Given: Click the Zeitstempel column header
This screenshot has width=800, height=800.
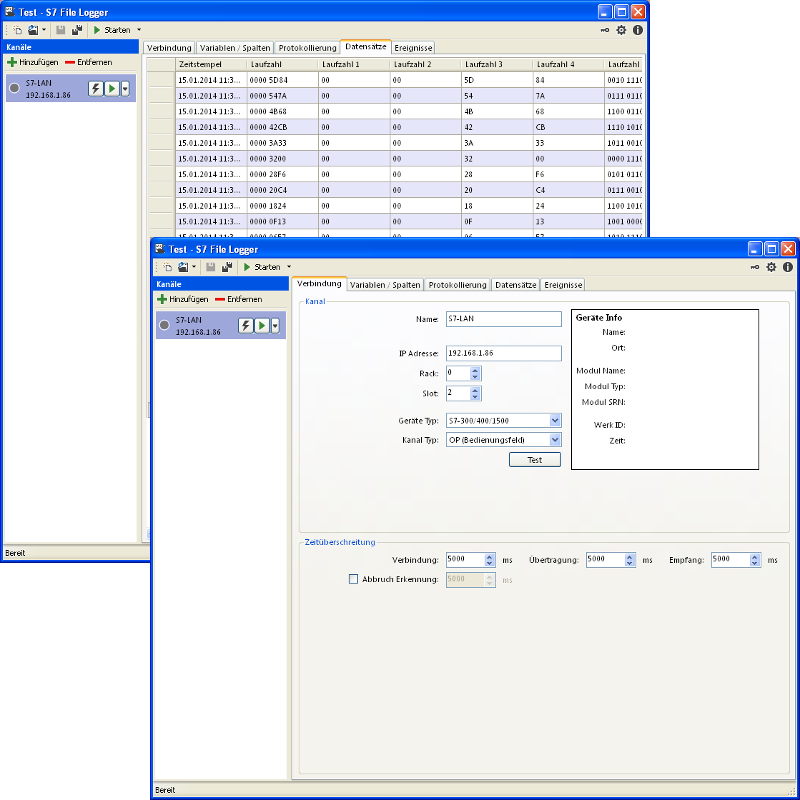Looking at the screenshot, I should 211,64.
